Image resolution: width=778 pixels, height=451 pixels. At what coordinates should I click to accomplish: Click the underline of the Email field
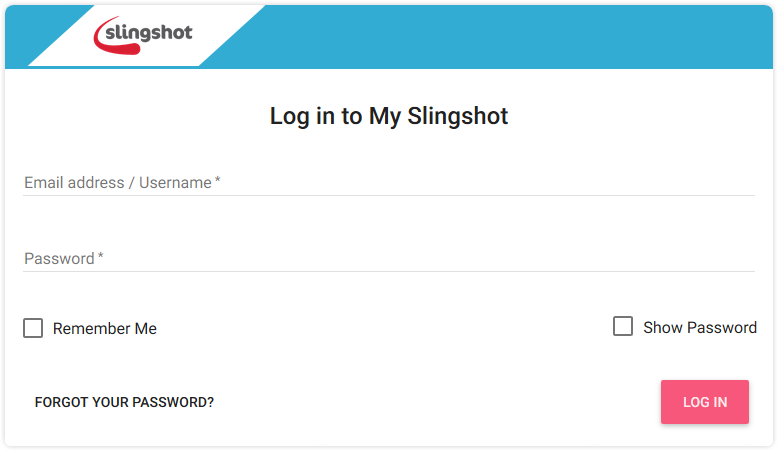pyautogui.click(x=389, y=195)
